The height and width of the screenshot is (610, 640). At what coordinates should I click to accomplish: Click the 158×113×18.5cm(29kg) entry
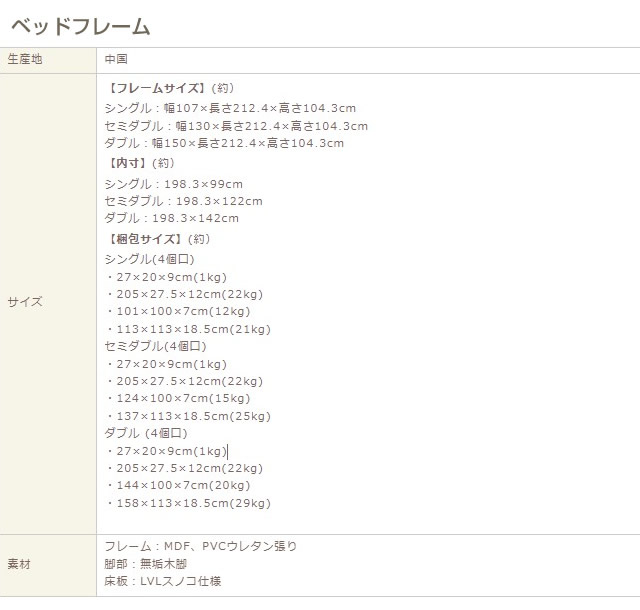[188, 503]
